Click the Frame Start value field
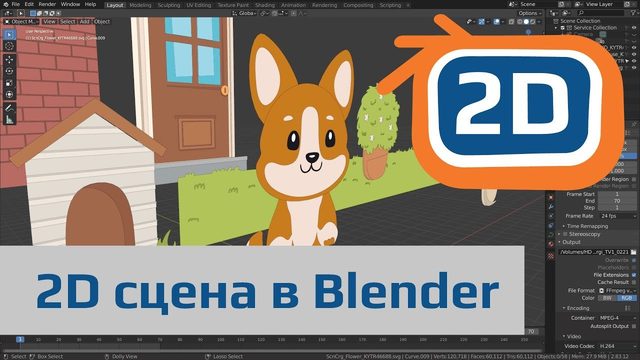This screenshot has width=640, height=360. click(617, 194)
